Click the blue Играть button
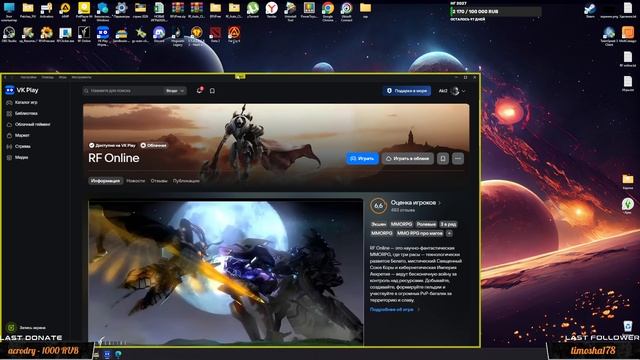This screenshot has height=360, width=640. 362,158
